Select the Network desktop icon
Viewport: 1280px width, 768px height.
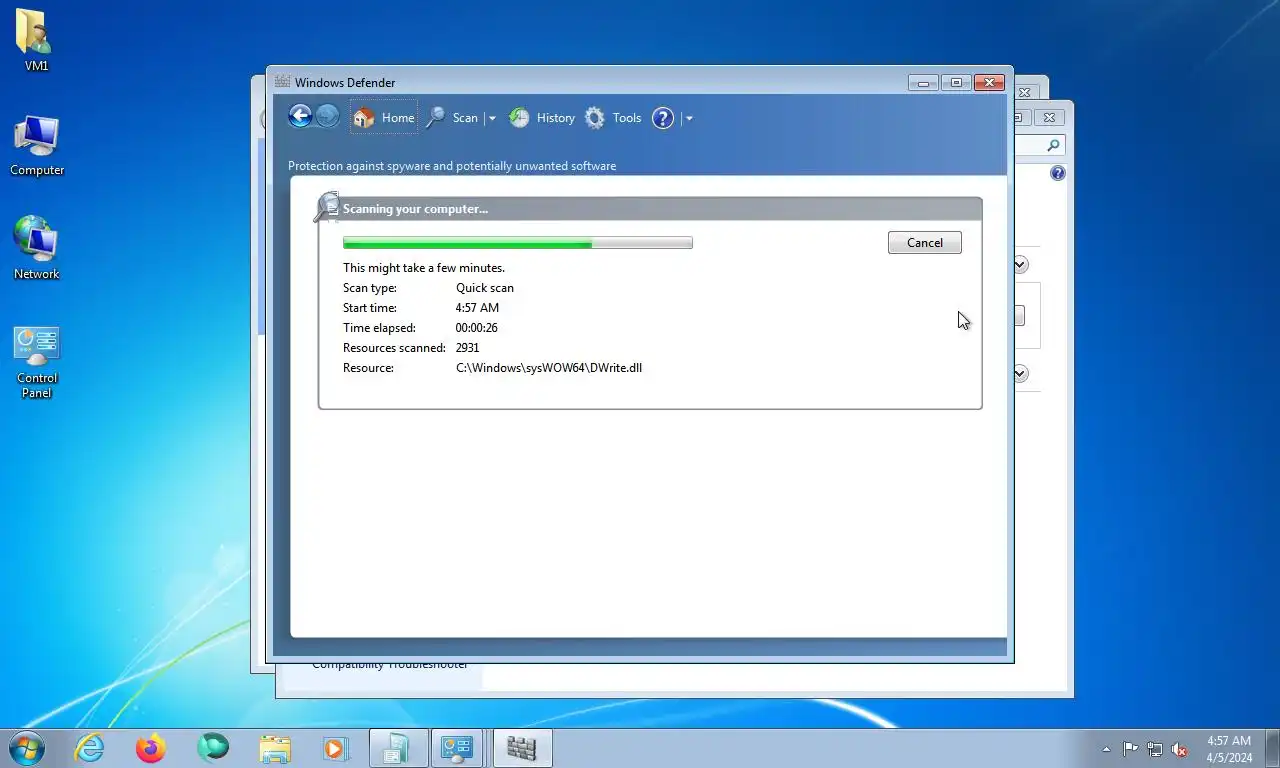click(x=37, y=248)
